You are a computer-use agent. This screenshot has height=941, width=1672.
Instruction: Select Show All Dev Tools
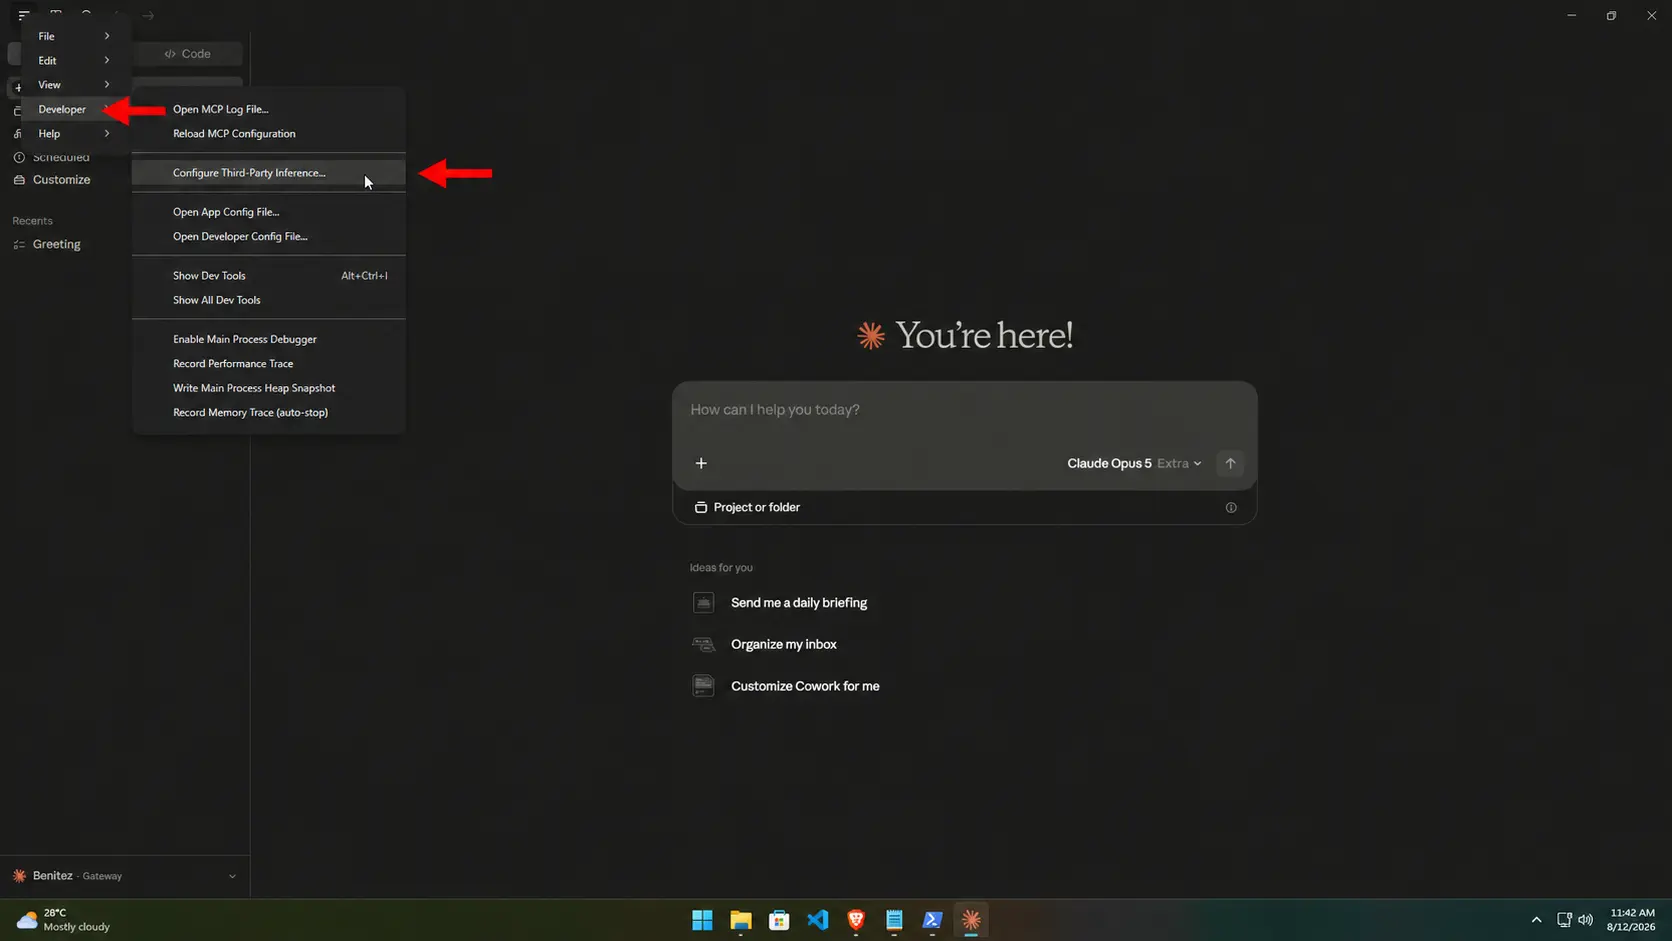click(x=269, y=300)
